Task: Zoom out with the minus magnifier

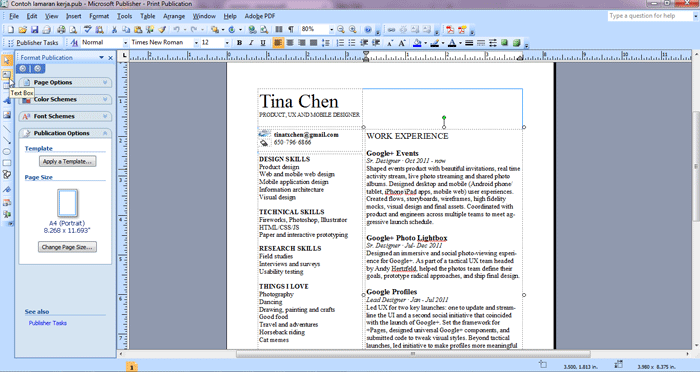Action: (341, 29)
